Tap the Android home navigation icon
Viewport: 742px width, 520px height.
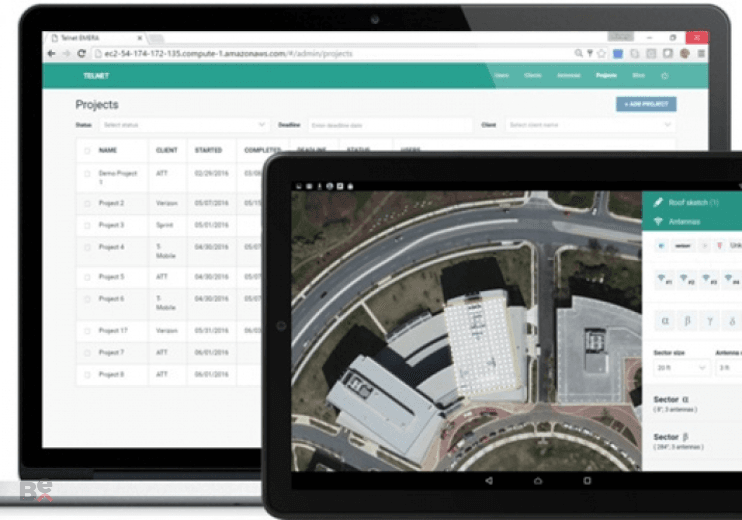[538, 481]
